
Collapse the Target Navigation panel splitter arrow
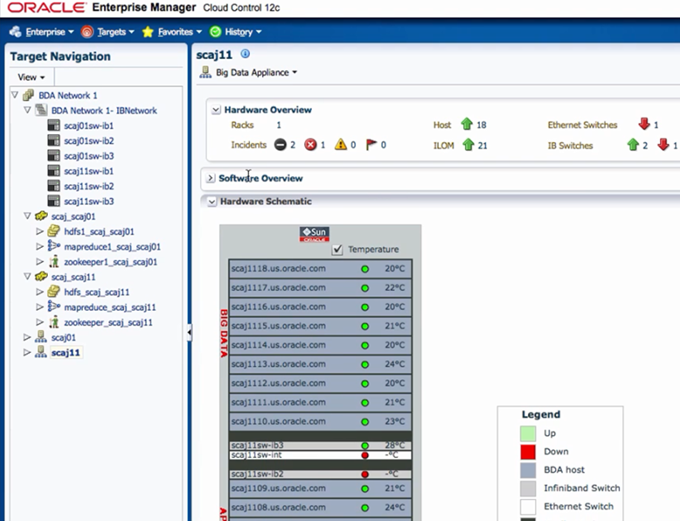pyautogui.click(x=189, y=333)
